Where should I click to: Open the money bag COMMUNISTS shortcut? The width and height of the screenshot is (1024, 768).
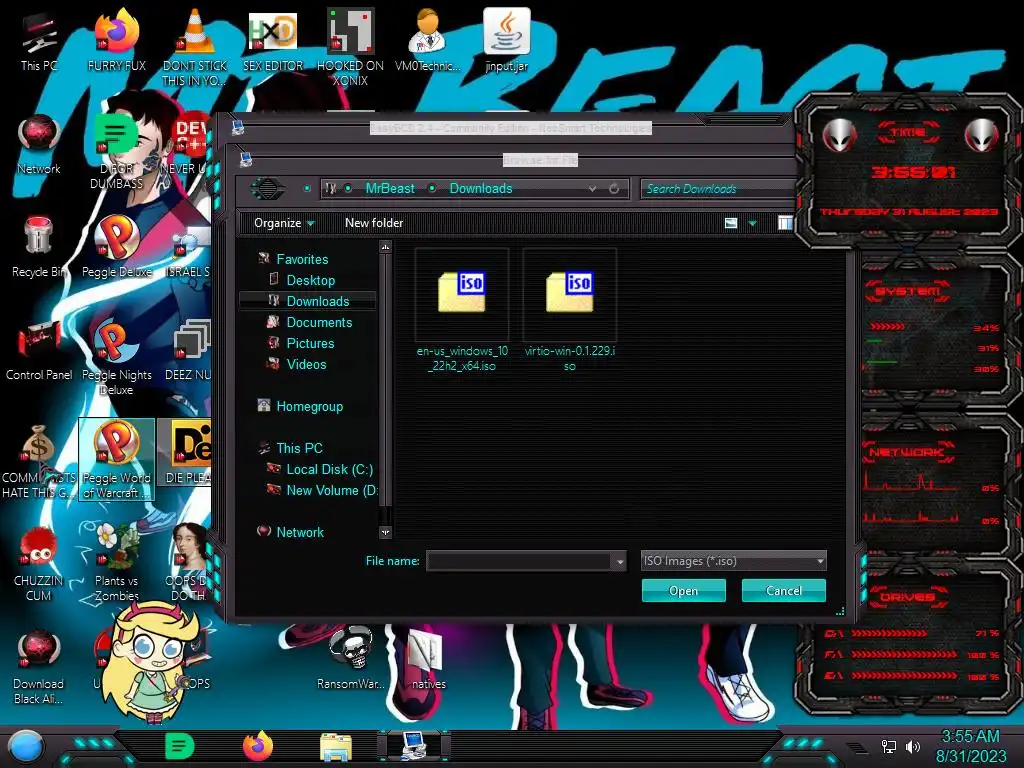tap(38, 460)
